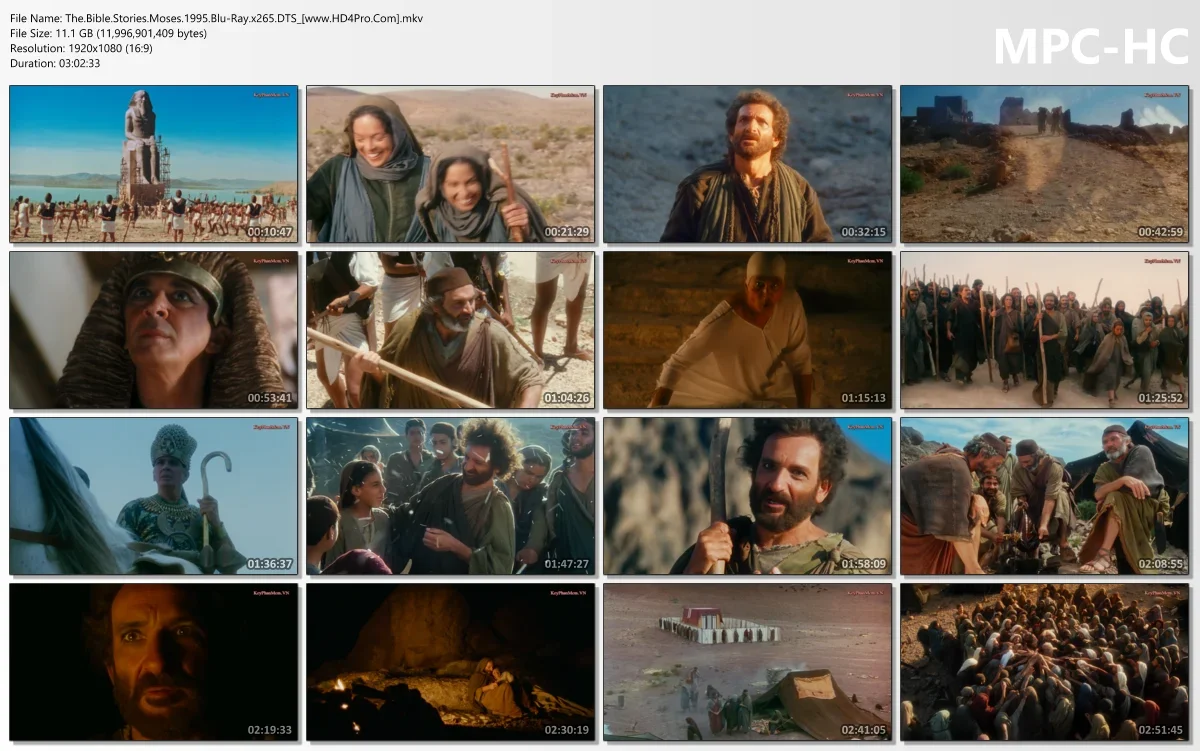Click the campsite gathering scene at 02:08:55
Screen dimensions: 1200x751
(1043, 497)
